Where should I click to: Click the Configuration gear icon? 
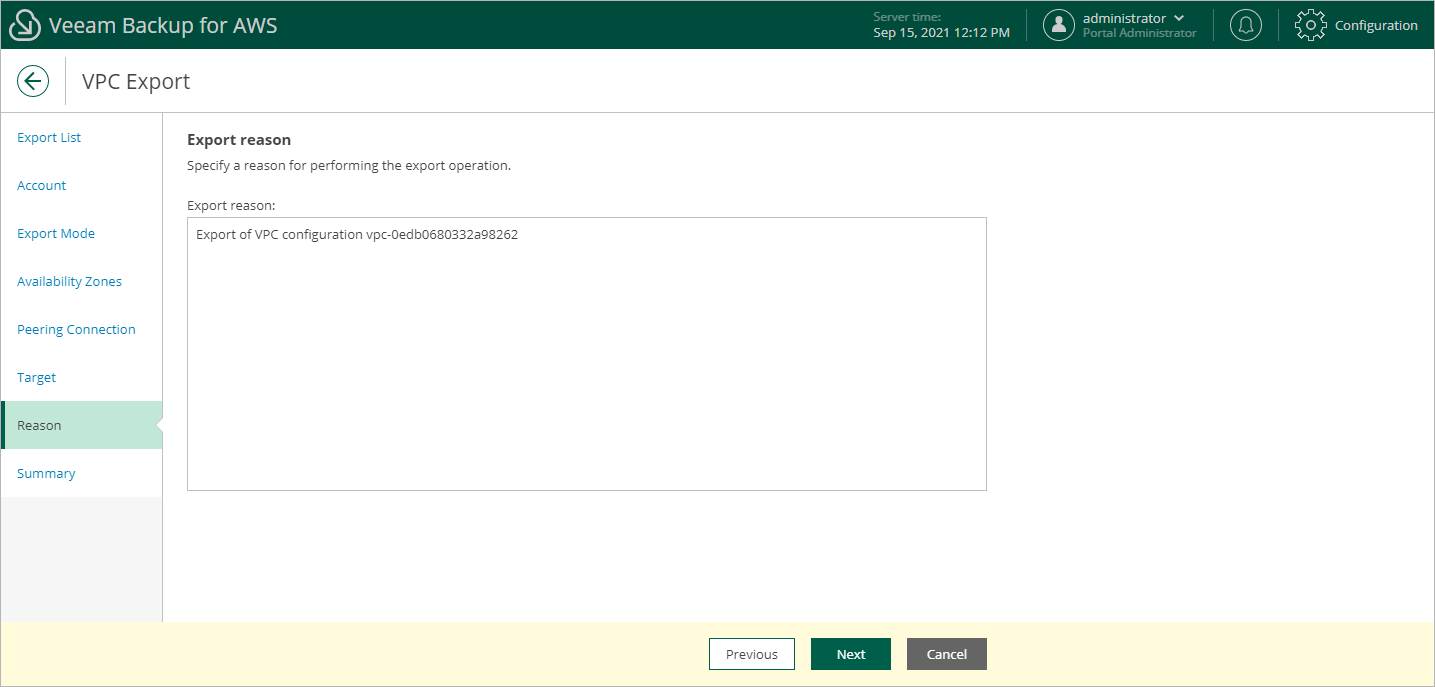tap(1310, 25)
